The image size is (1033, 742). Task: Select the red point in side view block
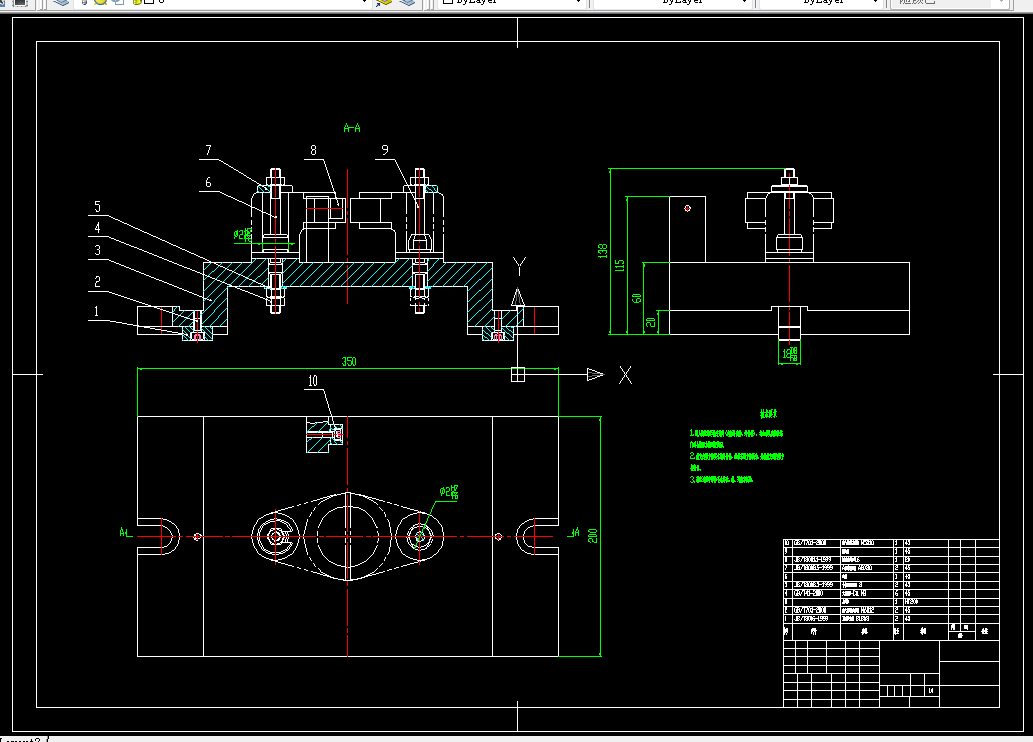tap(687, 208)
